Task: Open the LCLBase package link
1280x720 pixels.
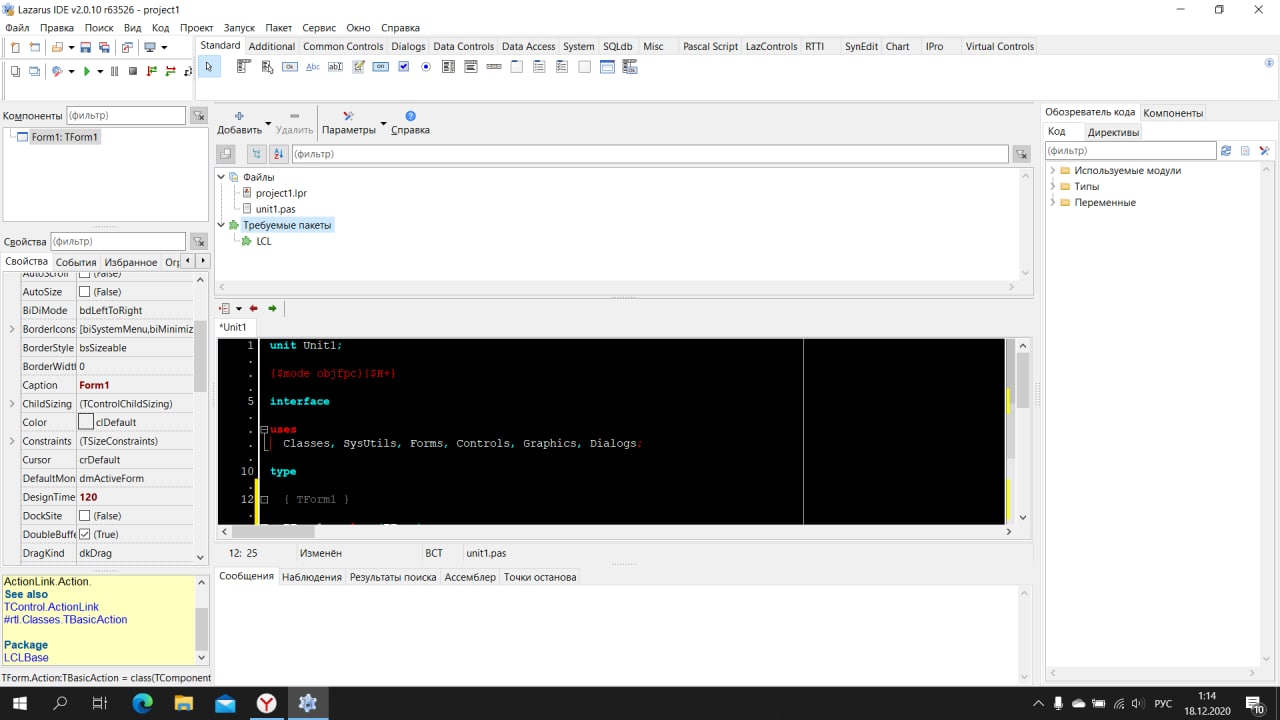Action: pyautogui.click(x=26, y=658)
